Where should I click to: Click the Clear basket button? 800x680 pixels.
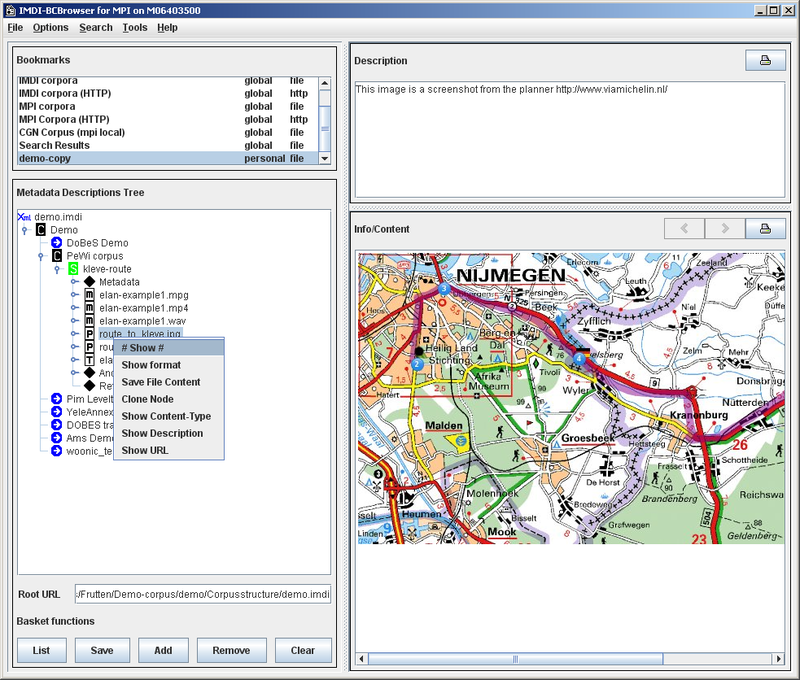tap(303, 650)
